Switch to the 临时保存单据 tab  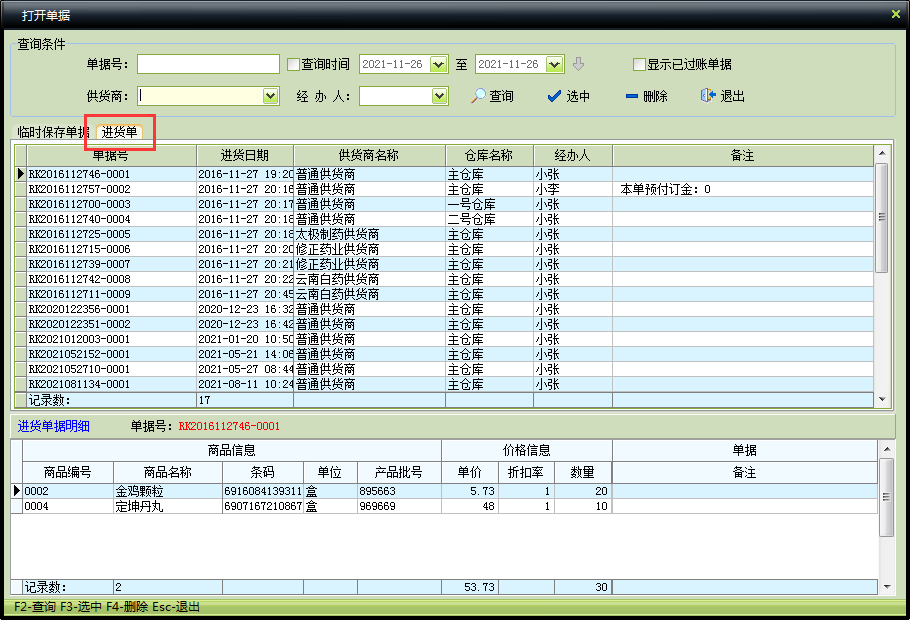point(52,132)
